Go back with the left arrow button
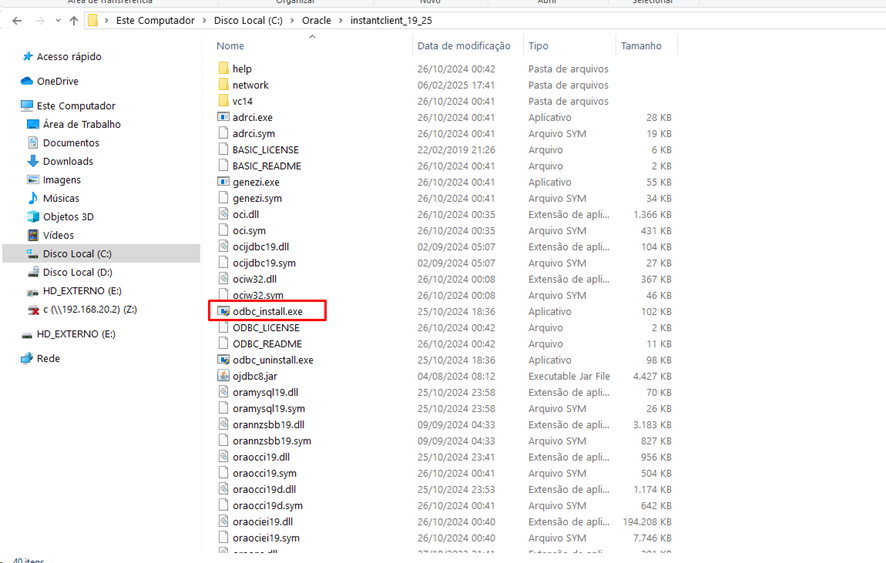This screenshot has height=563, width=886. tap(17, 21)
